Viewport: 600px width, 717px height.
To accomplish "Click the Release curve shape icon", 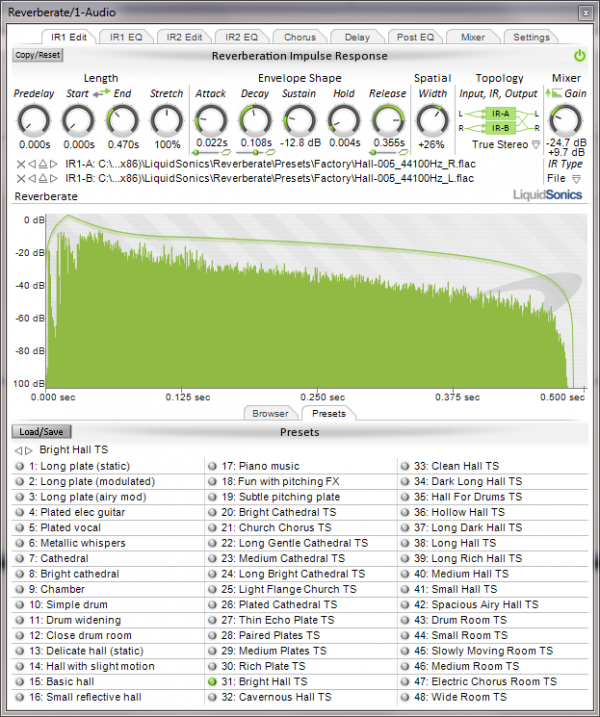I will 403,152.
